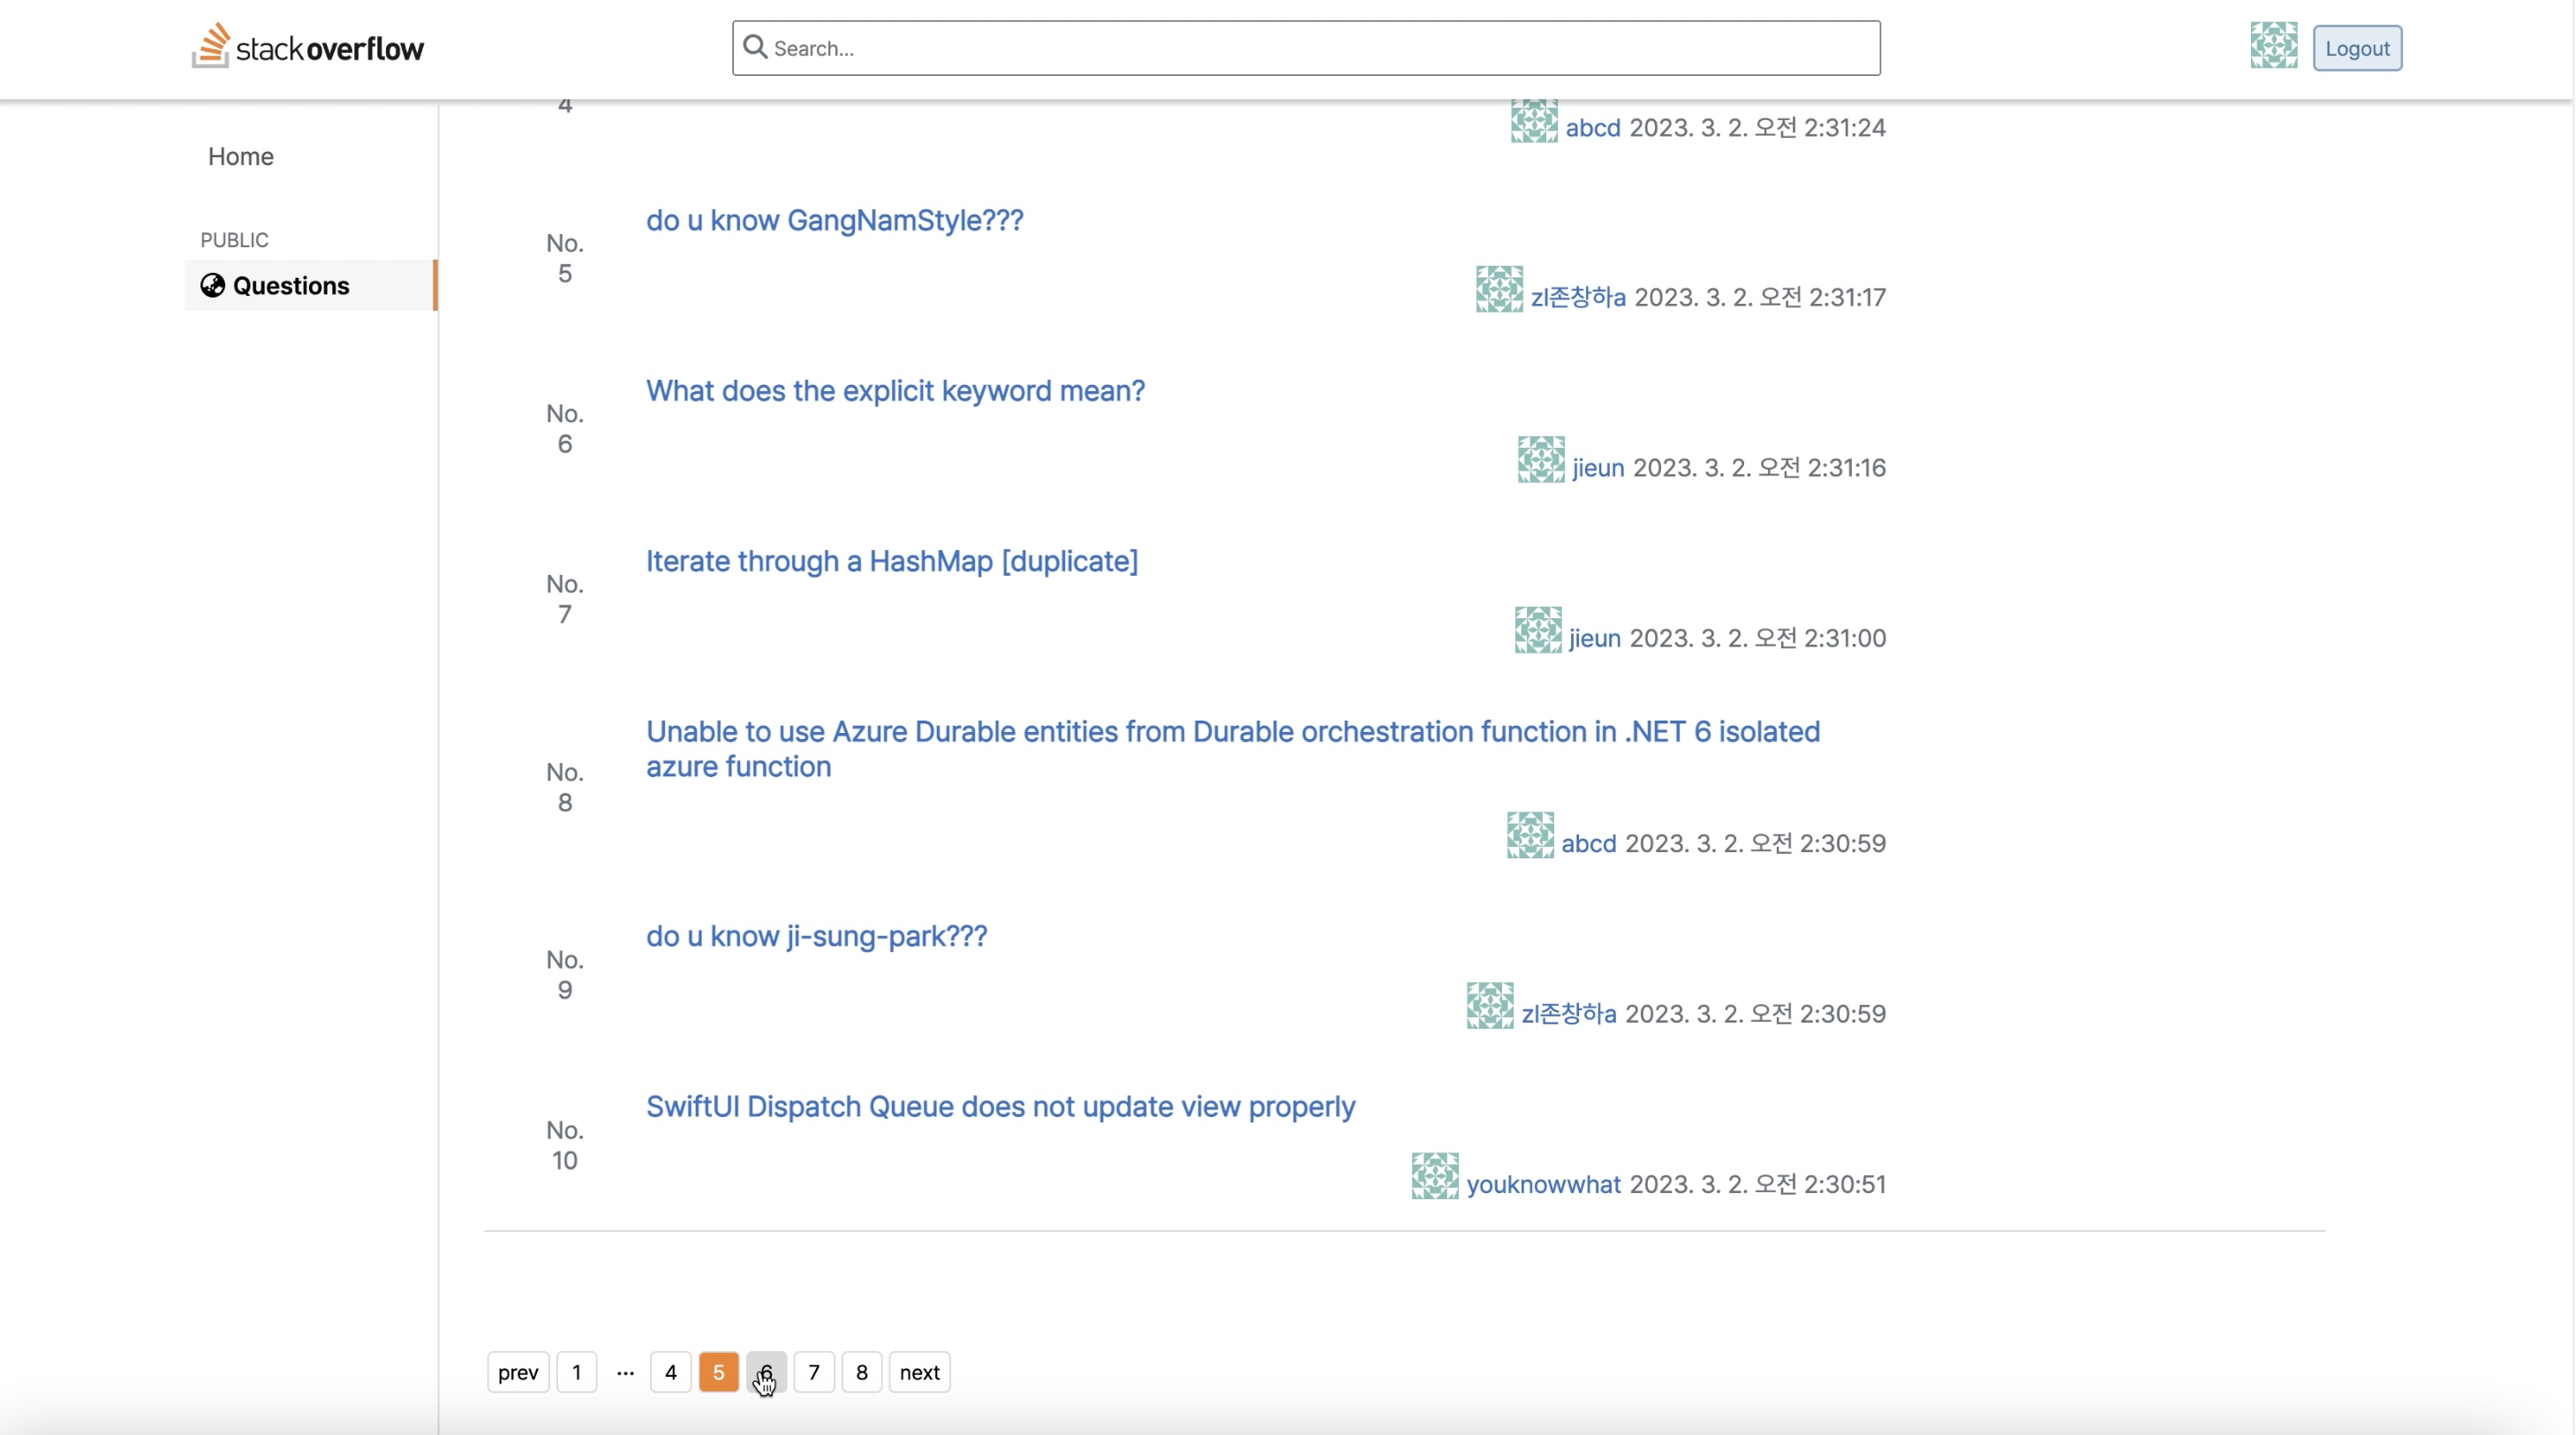Open abcd profile dated 2:31:24

tap(1592, 127)
